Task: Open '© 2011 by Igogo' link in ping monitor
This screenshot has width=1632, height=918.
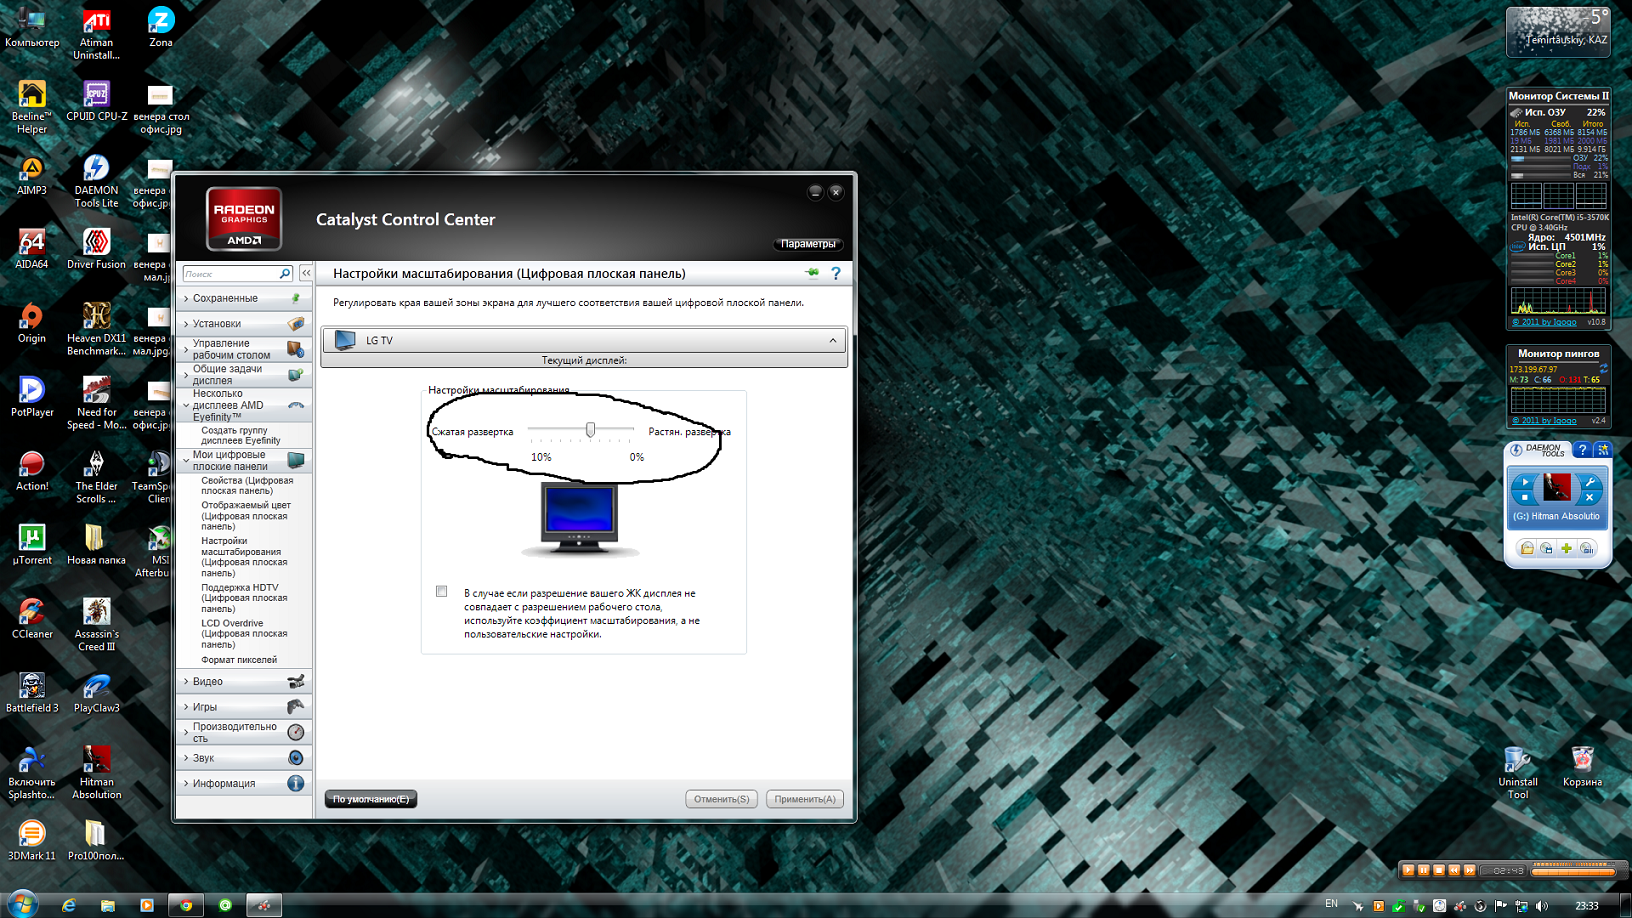Action: pyautogui.click(x=1544, y=420)
